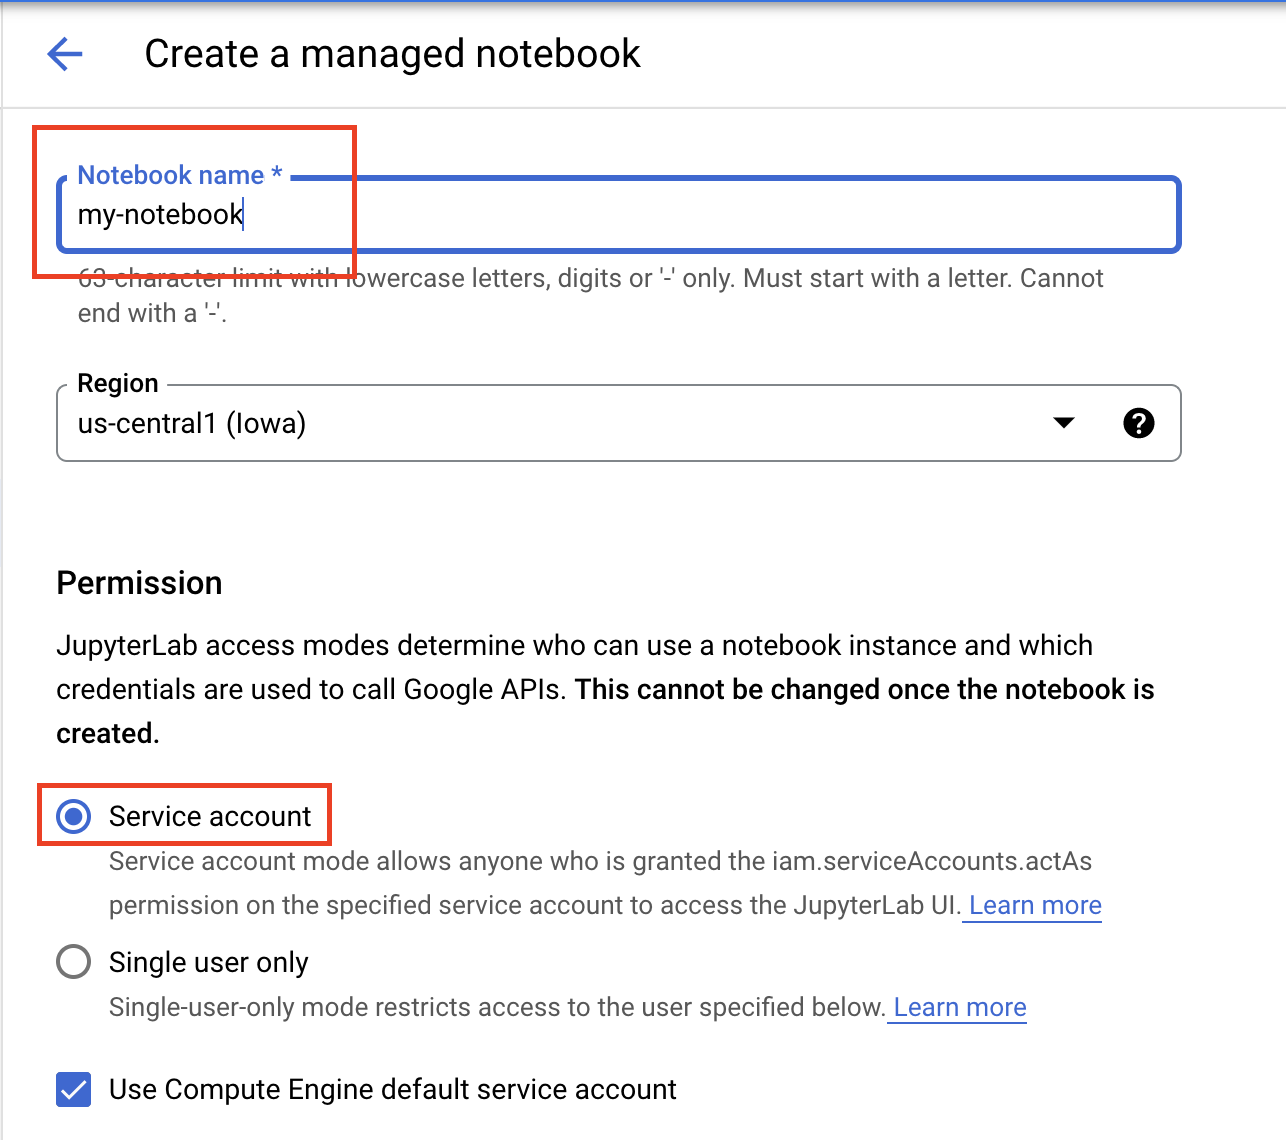This screenshot has height=1140, width=1286.
Task: Click the Compute Engine checkbox label
Action: coord(393,1089)
